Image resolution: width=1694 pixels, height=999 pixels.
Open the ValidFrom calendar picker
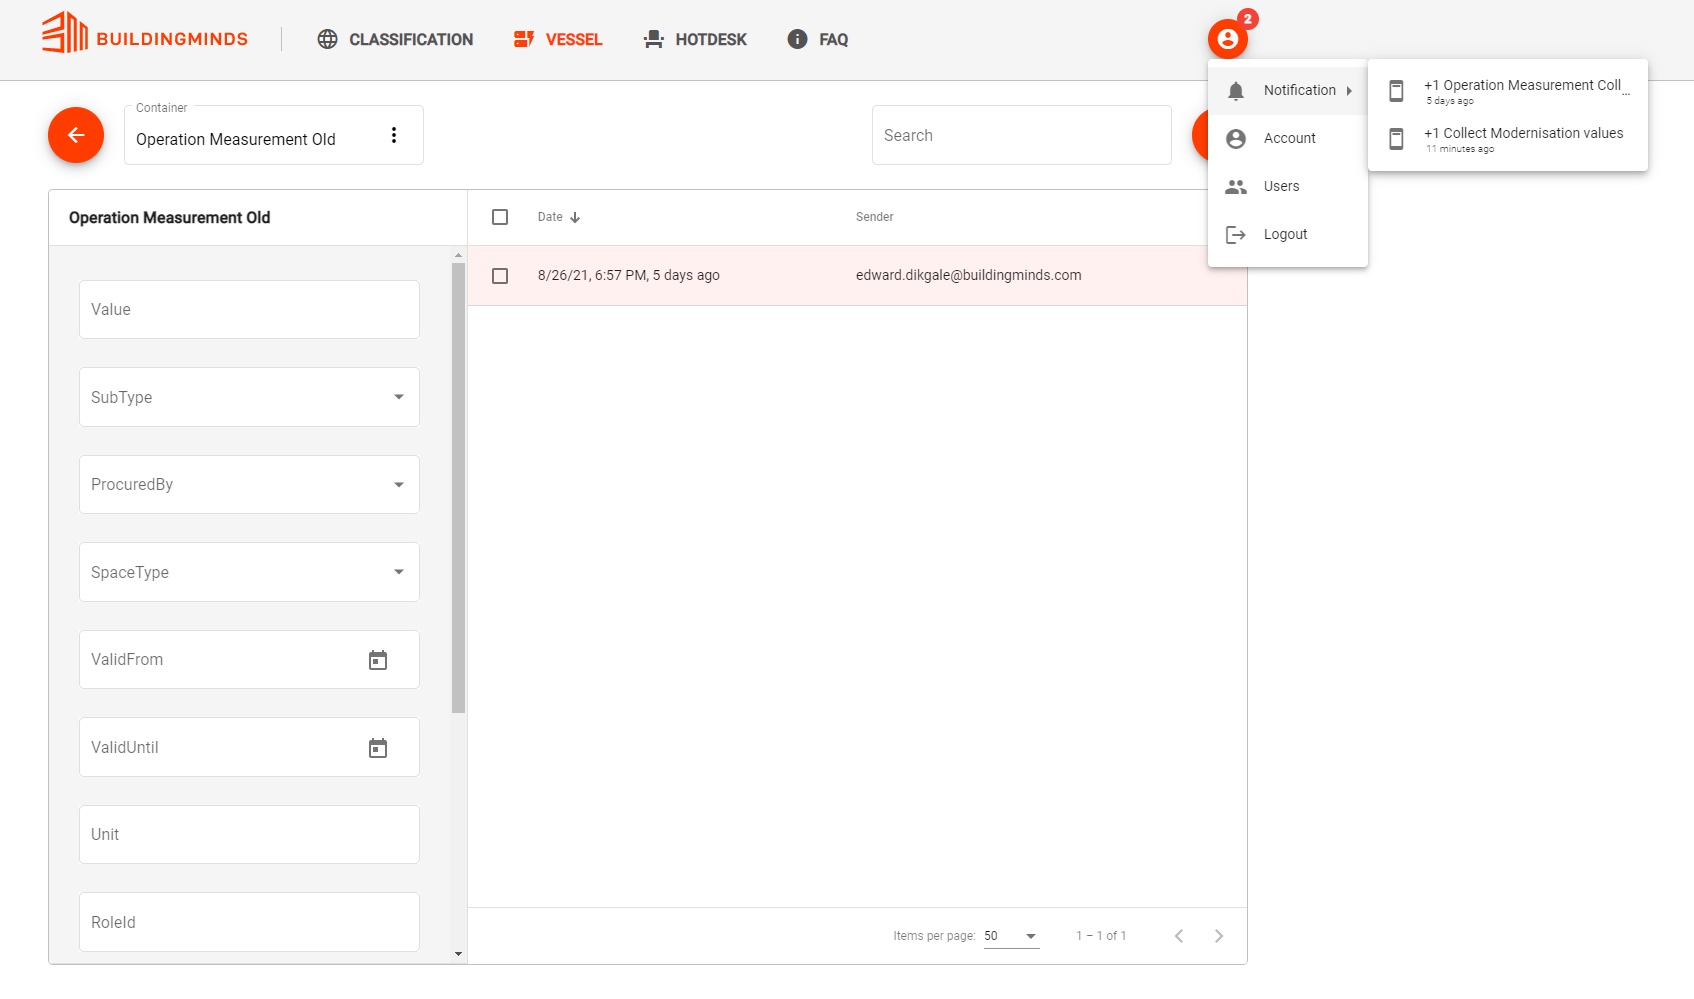tap(378, 660)
